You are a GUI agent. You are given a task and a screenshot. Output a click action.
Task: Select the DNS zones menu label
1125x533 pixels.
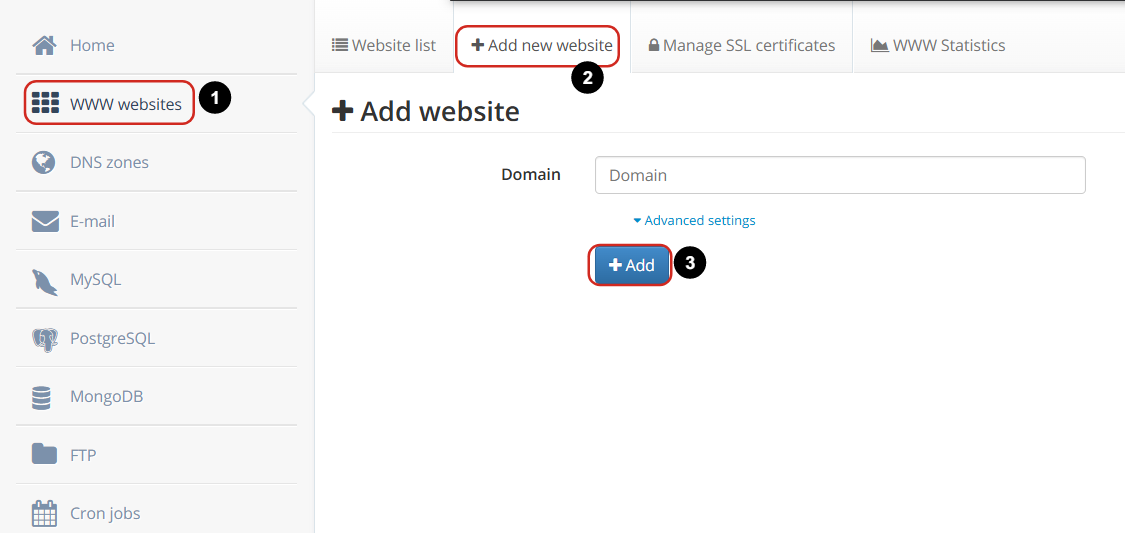click(109, 162)
